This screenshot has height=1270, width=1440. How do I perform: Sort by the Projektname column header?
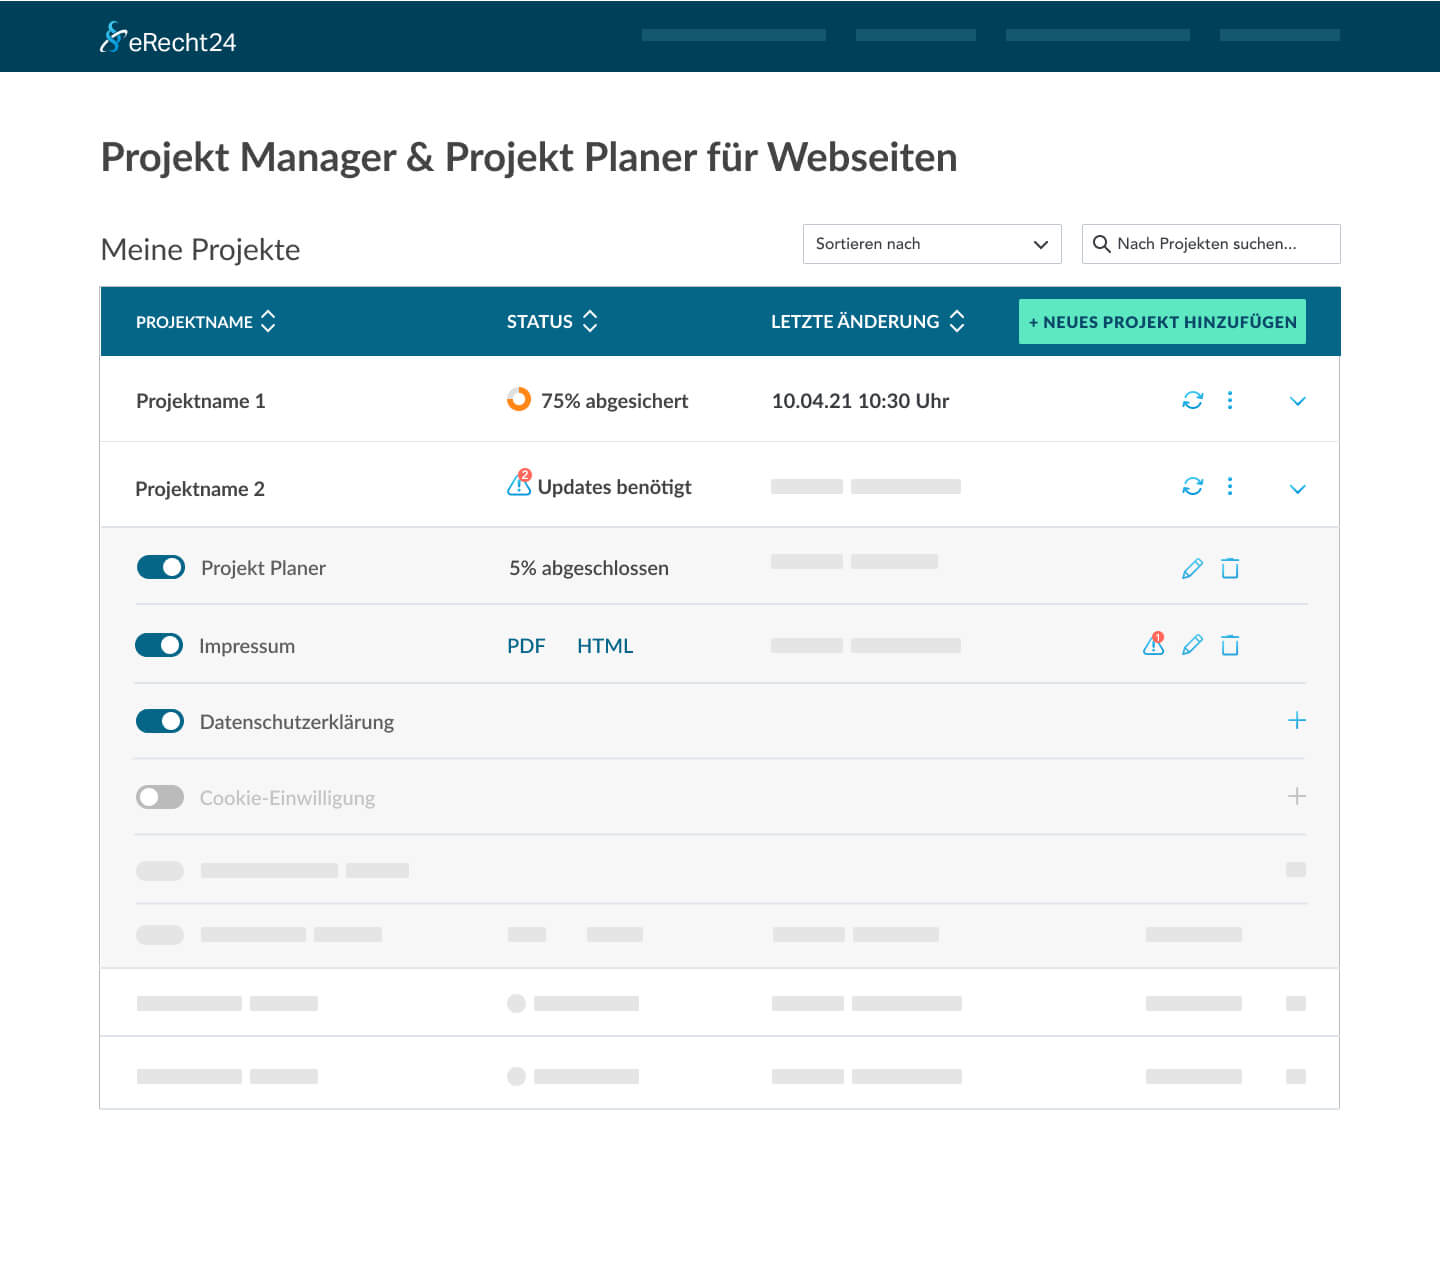coord(205,322)
